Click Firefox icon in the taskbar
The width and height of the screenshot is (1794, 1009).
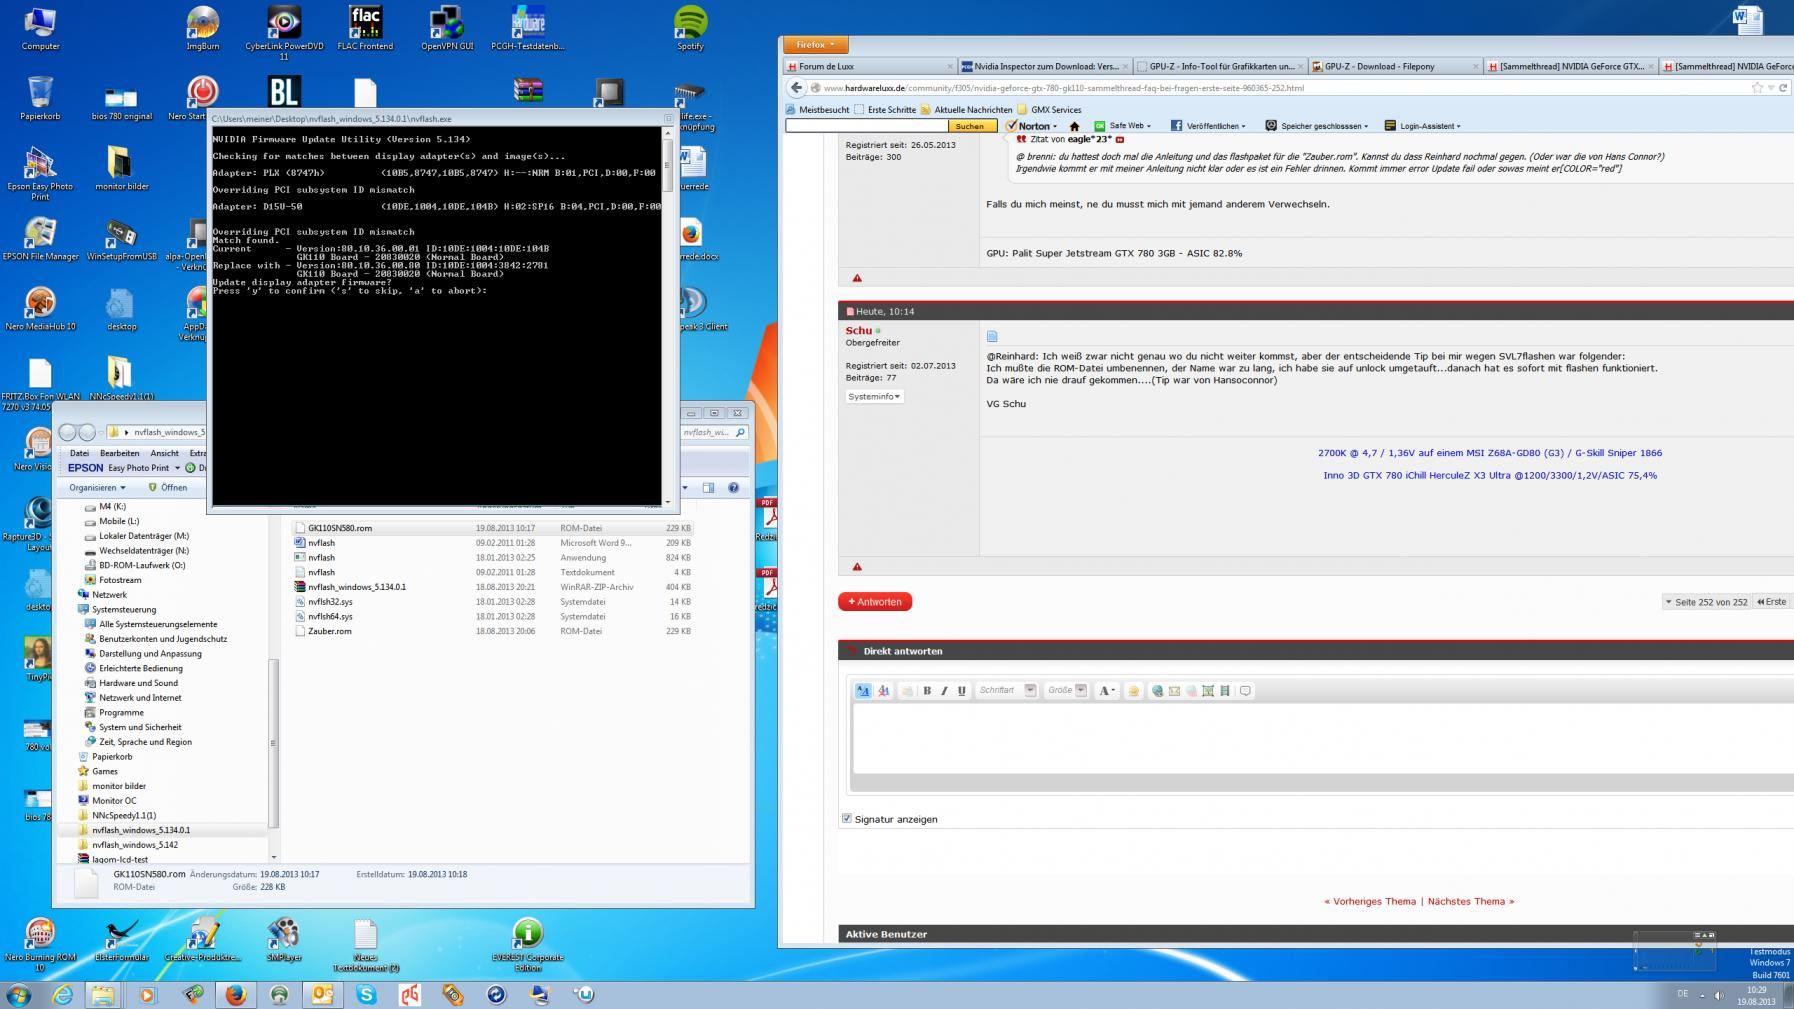(235, 995)
